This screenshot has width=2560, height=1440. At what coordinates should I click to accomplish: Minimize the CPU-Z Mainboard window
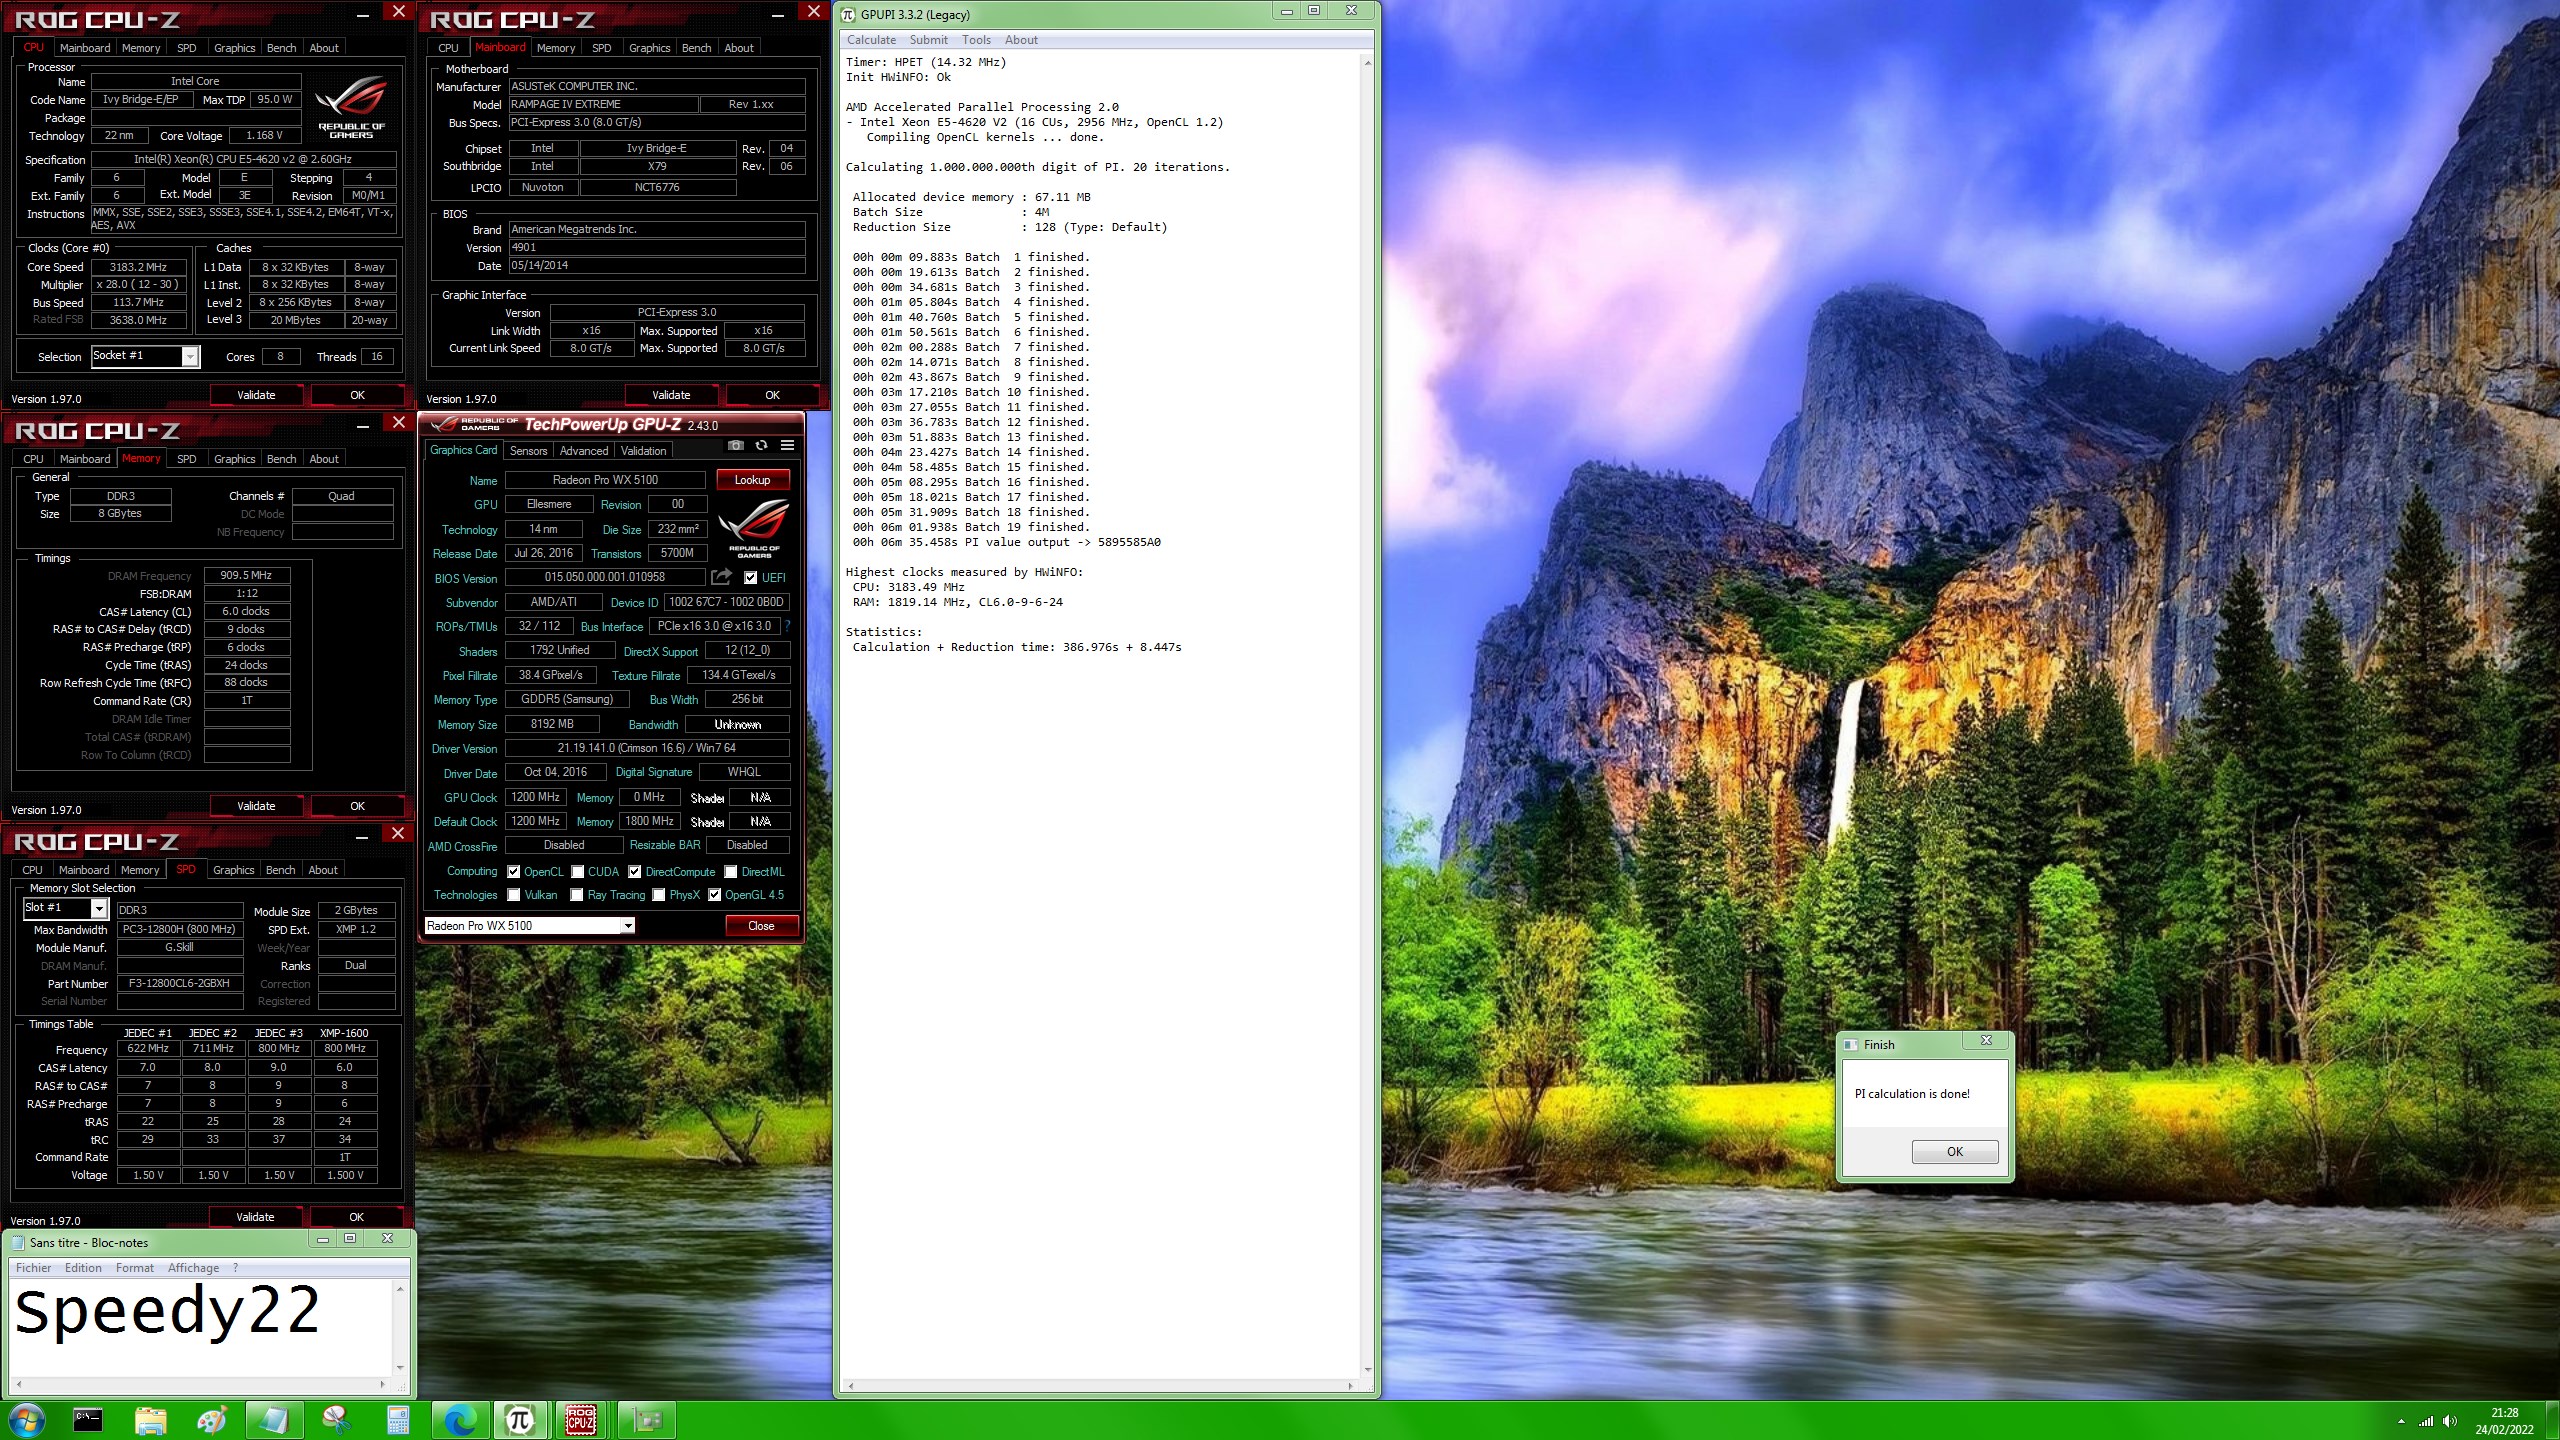click(777, 14)
